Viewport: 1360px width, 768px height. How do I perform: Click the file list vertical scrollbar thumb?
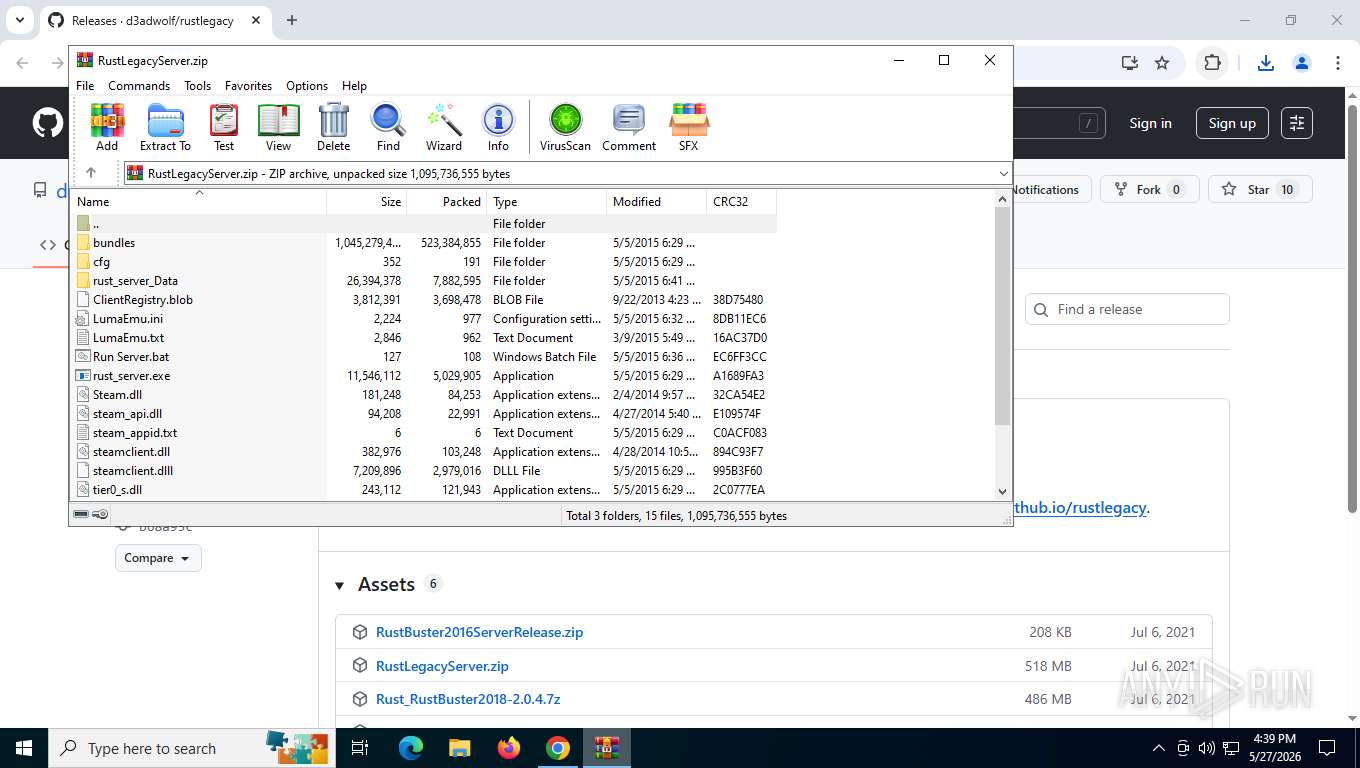(x=1003, y=316)
